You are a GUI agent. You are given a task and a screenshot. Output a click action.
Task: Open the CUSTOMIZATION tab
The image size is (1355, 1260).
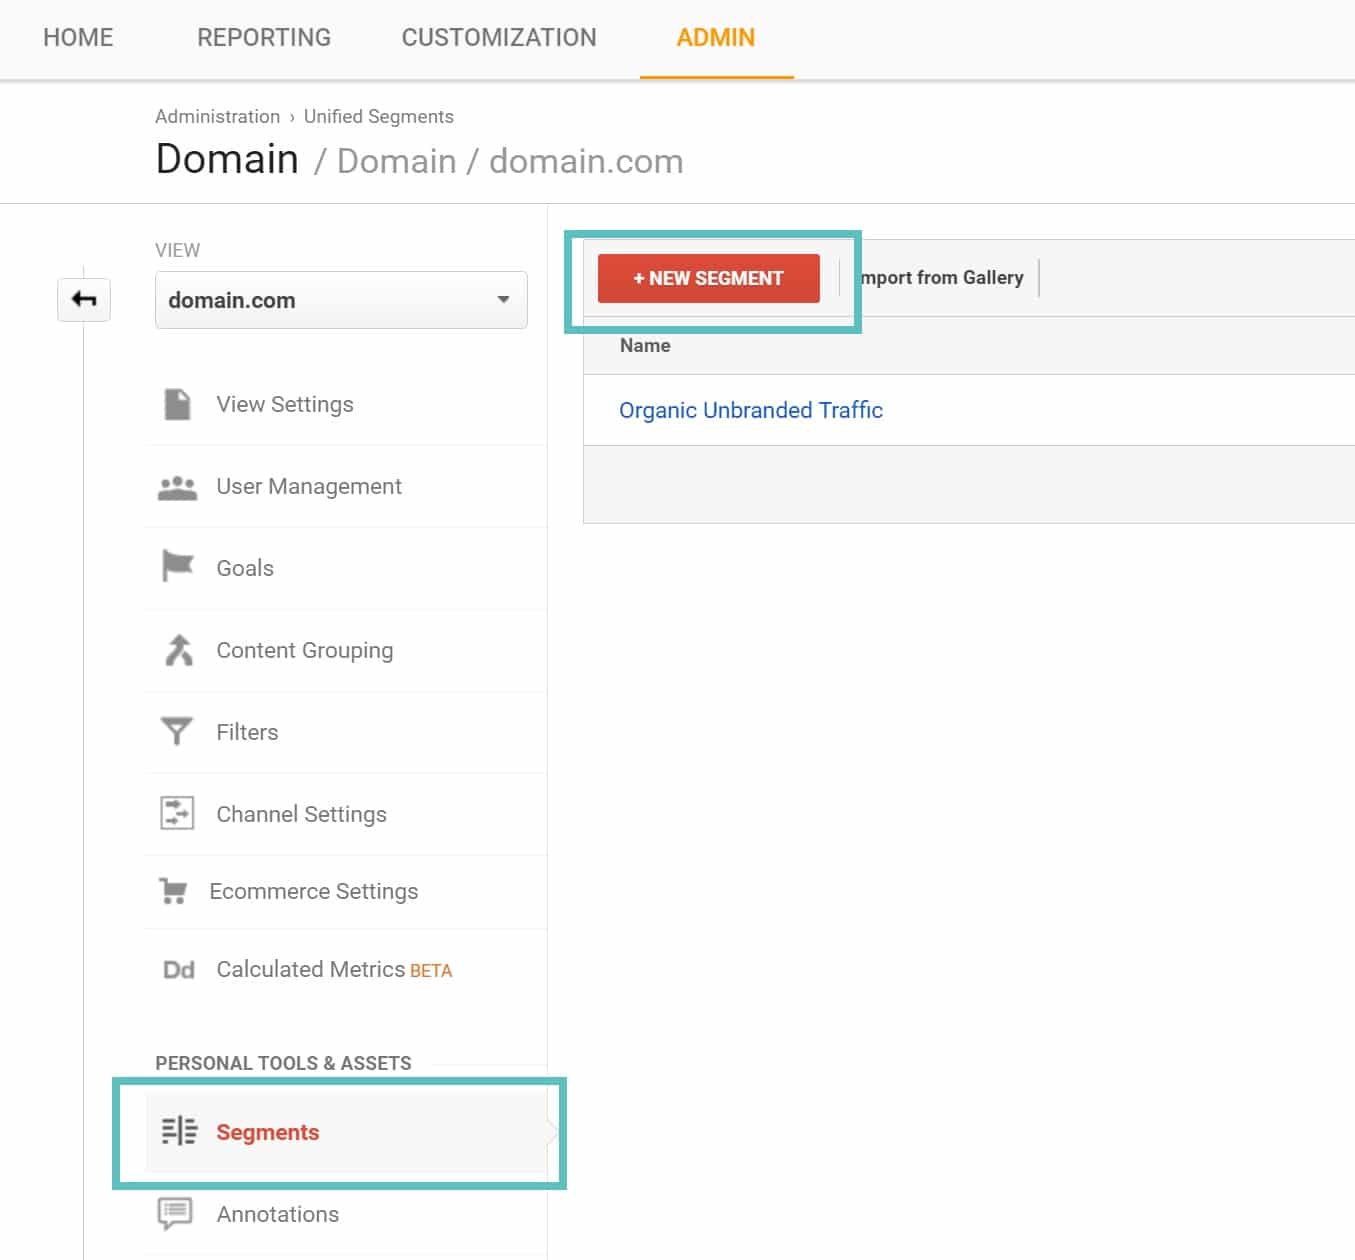tap(498, 37)
